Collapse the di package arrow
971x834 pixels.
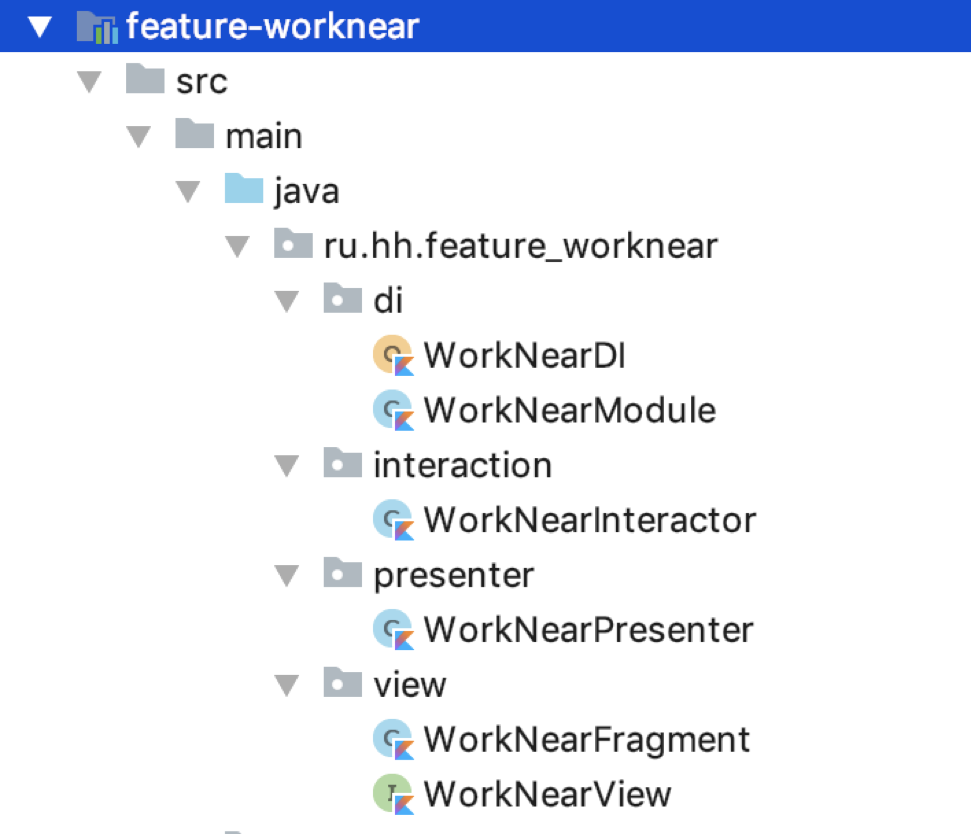(287, 300)
